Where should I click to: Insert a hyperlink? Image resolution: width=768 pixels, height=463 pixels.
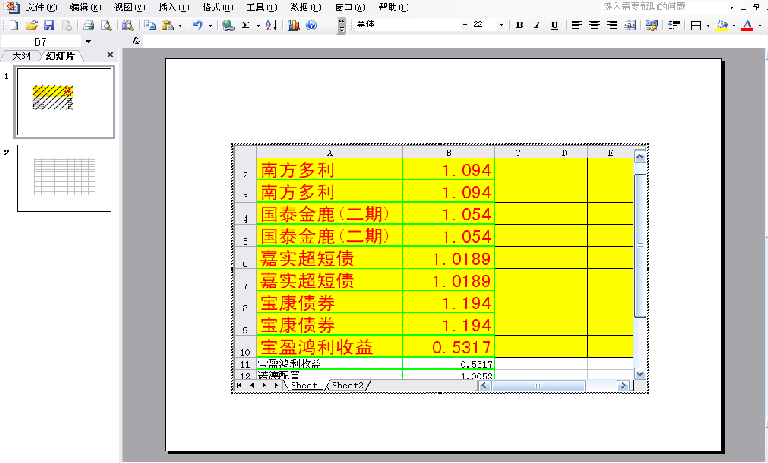[x=228, y=25]
